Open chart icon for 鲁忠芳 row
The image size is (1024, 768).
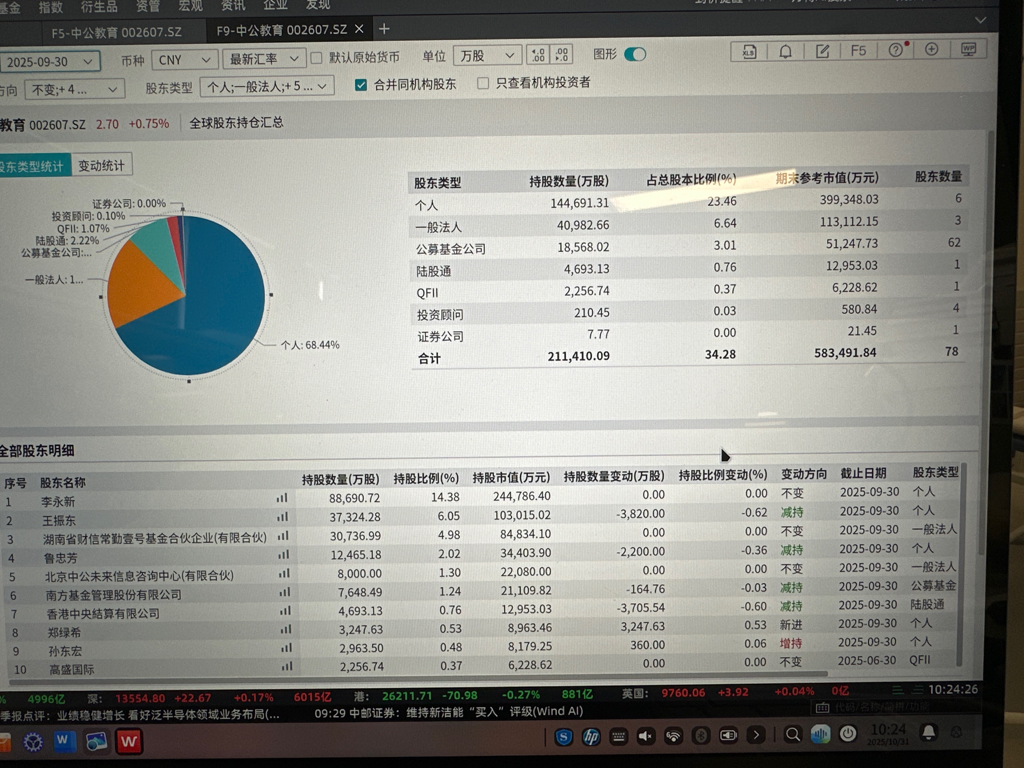coord(283,555)
